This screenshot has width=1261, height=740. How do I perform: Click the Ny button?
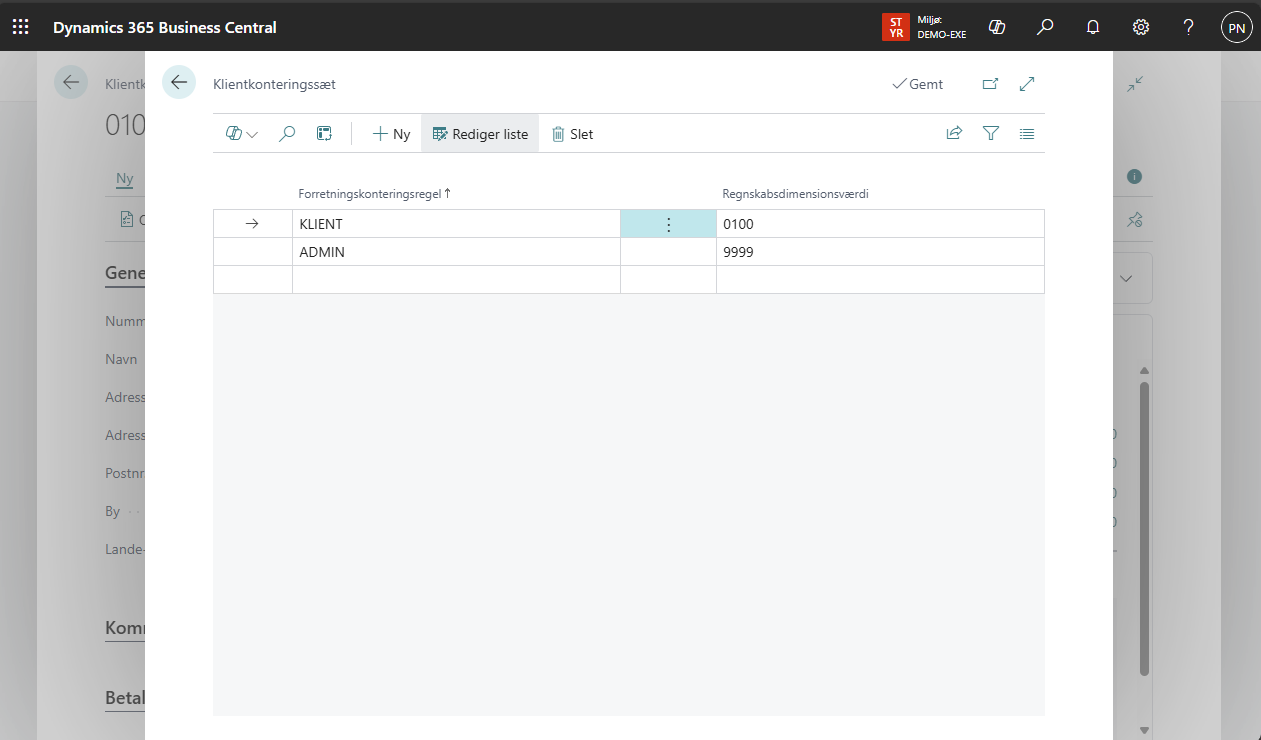point(391,133)
